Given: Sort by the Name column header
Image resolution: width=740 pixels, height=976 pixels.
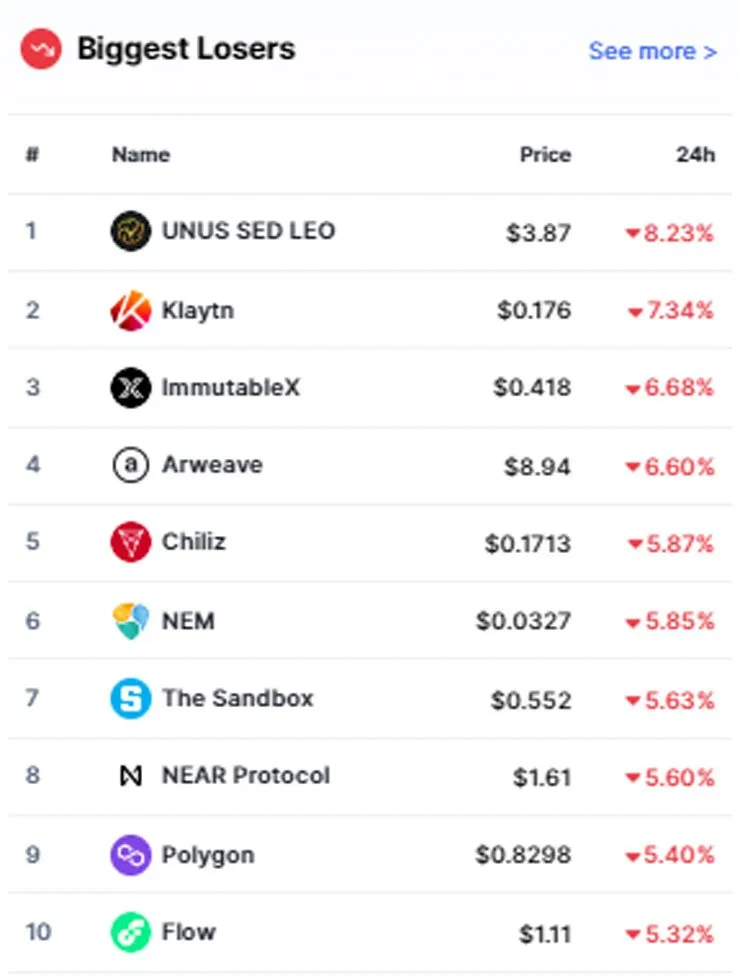Looking at the screenshot, I should (x=141, y=154).
